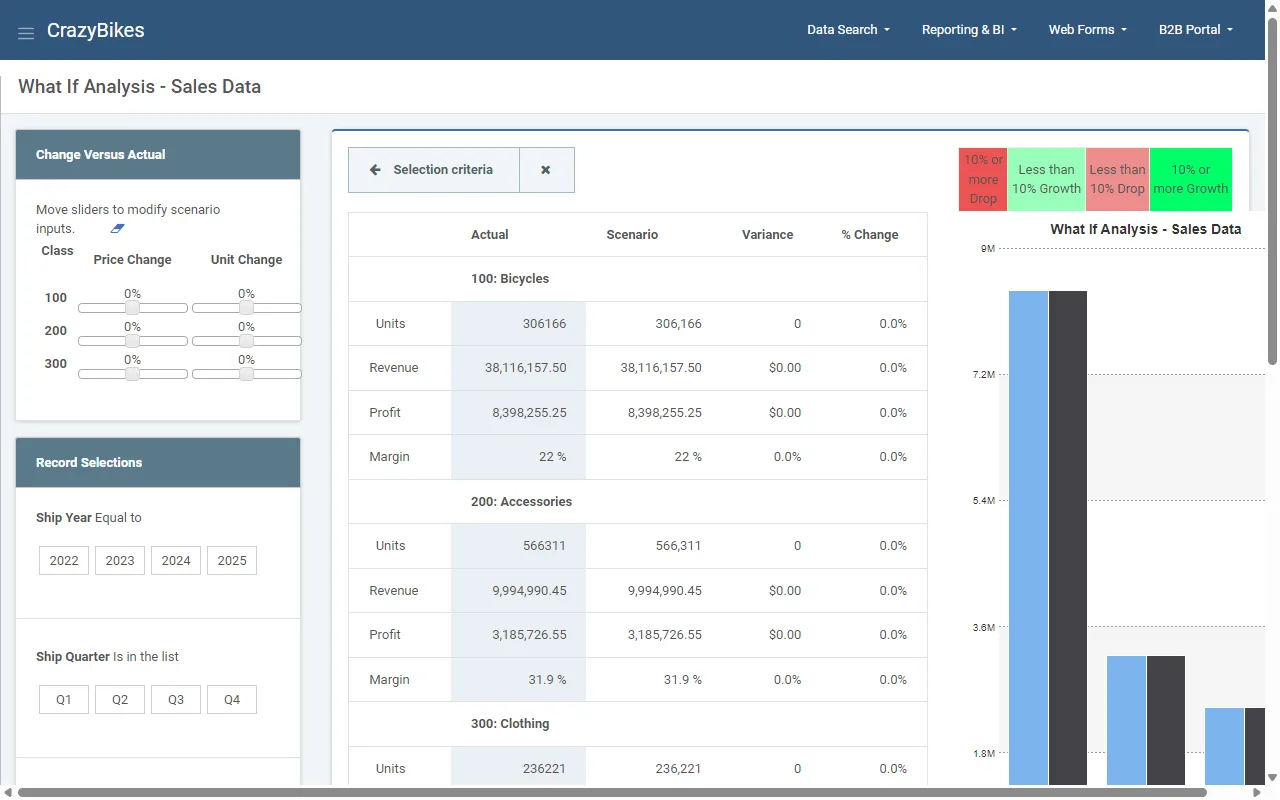Click the 'Less than 10% Growth' legend swatch
This screenshot has height=800, width=1280.
pos(1046,179)
